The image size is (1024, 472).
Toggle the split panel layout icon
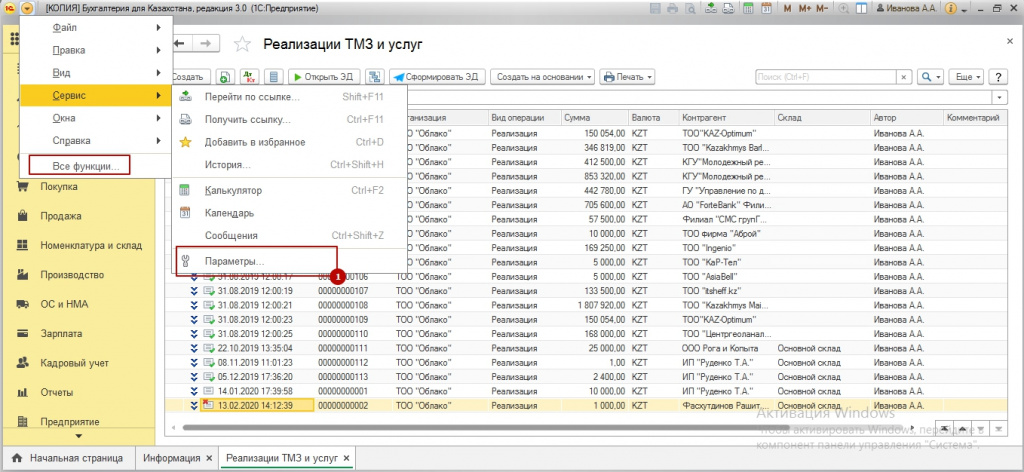pyautogui.click(x=862, y=9)
